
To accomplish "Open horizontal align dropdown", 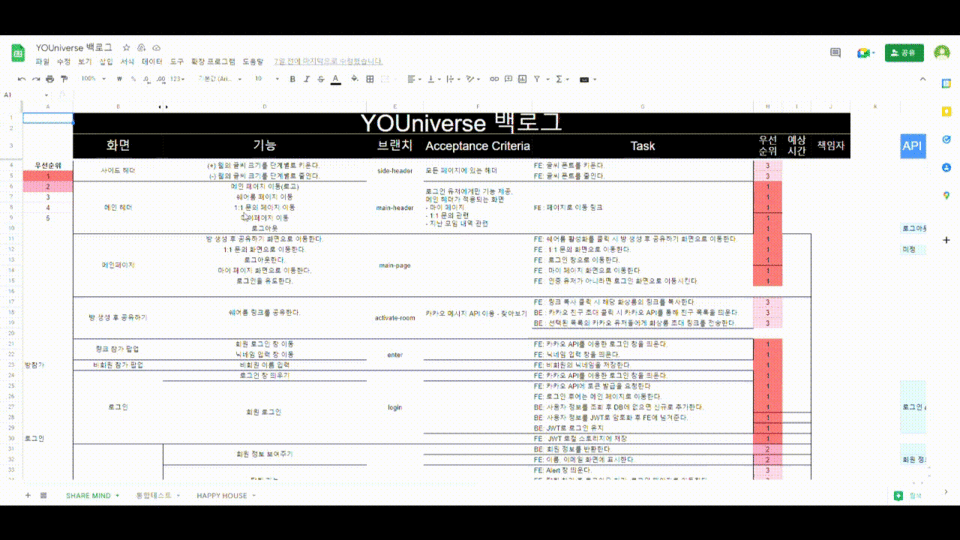I will tap(414, 79).
